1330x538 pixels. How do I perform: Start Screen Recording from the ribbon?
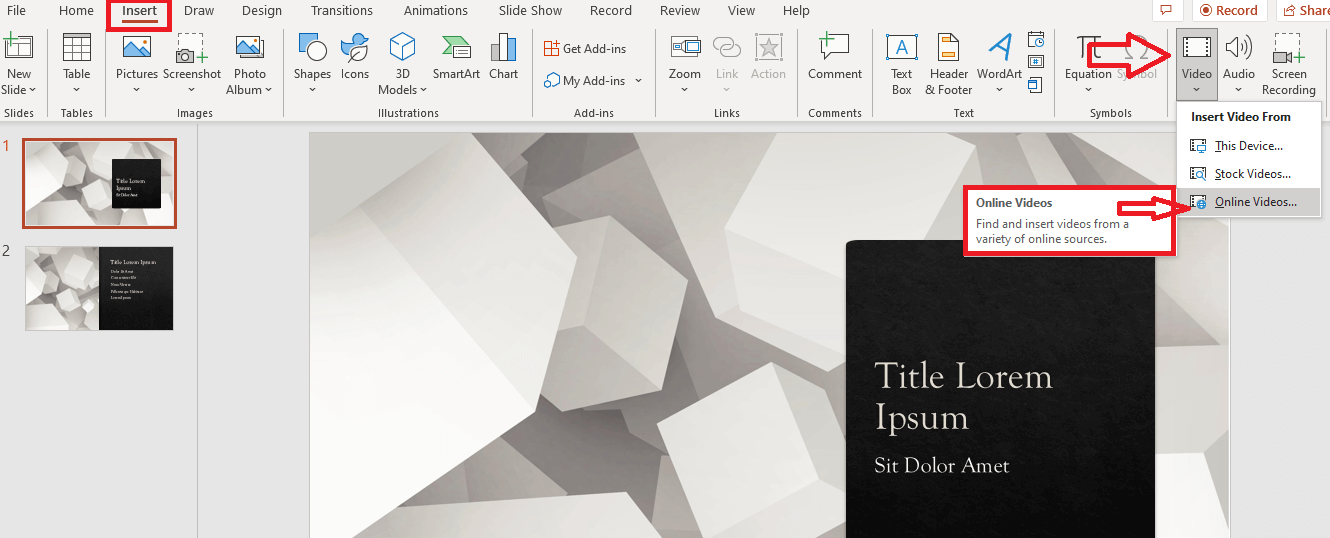click(x=1288, y=64)
